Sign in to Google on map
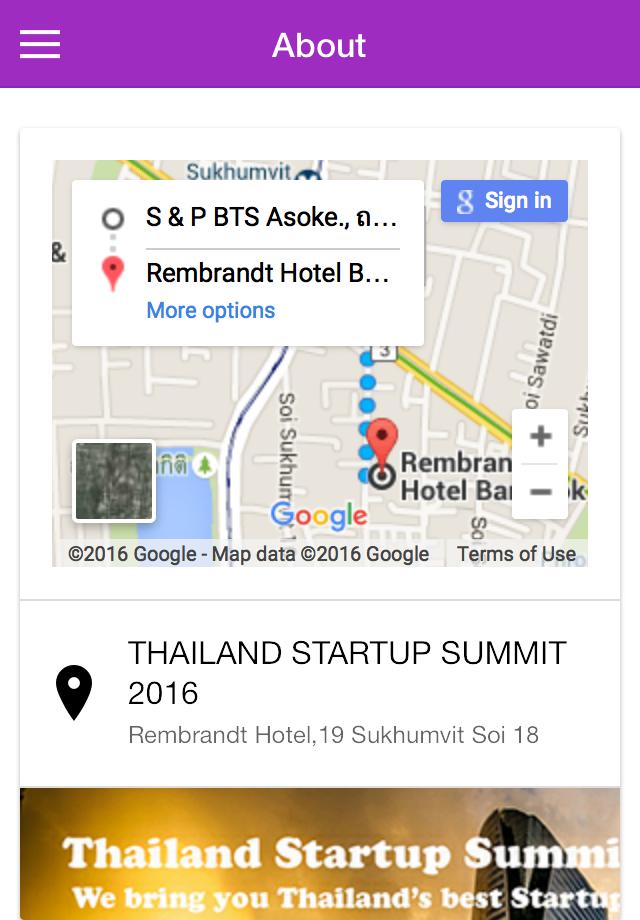The image size is (640, 920). click(504, 201)
